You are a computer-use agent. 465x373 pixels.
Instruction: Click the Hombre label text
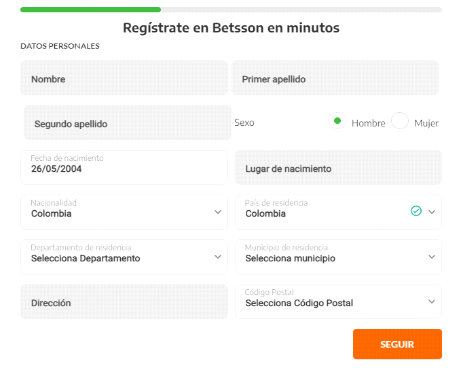click(368, 123)
